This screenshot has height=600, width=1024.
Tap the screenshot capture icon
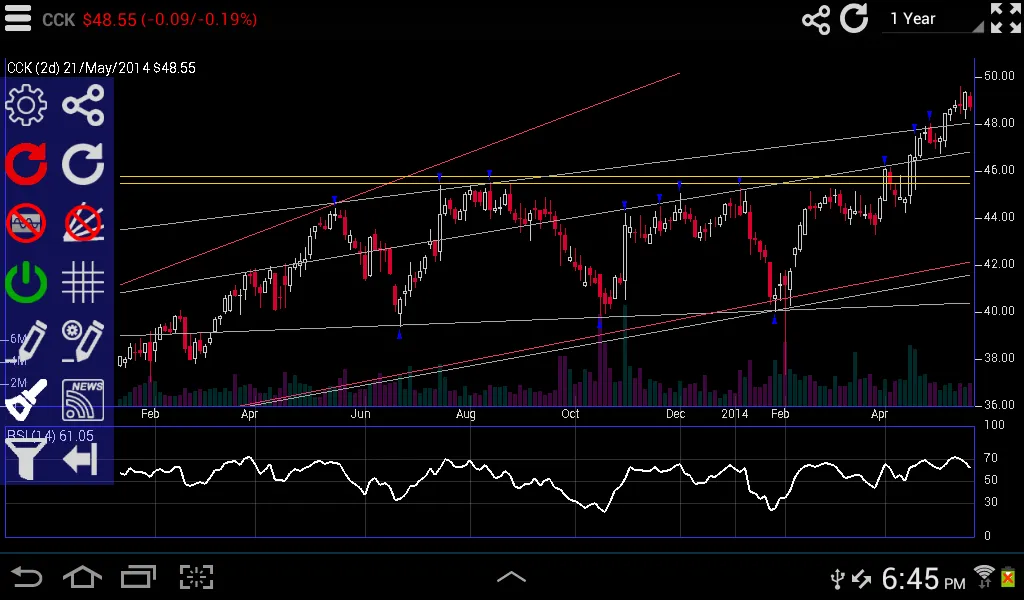[196, 577]
